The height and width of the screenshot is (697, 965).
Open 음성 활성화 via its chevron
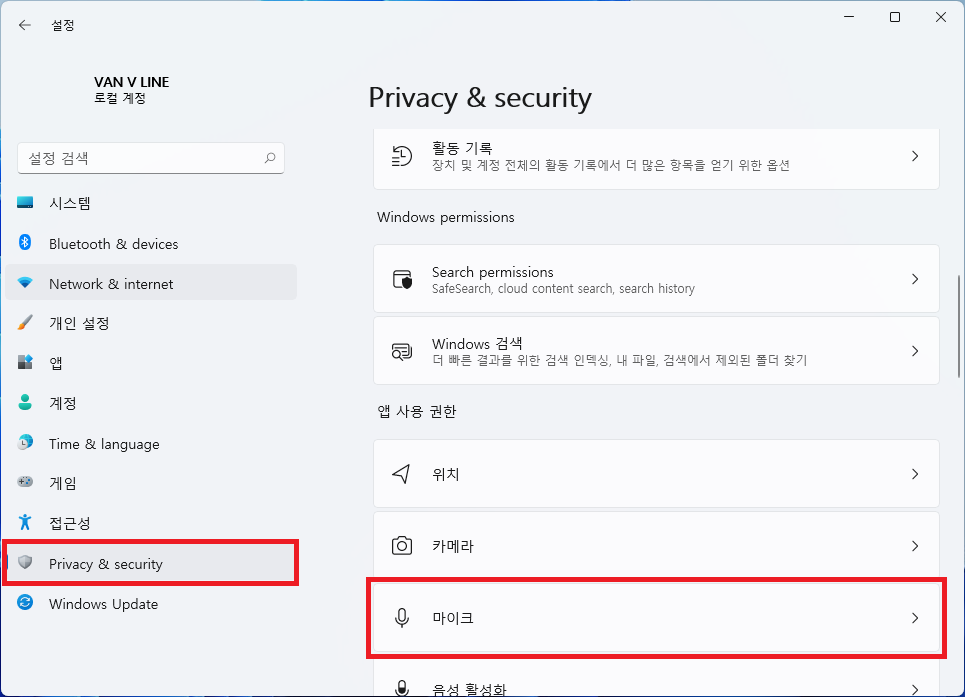point(915,690)
